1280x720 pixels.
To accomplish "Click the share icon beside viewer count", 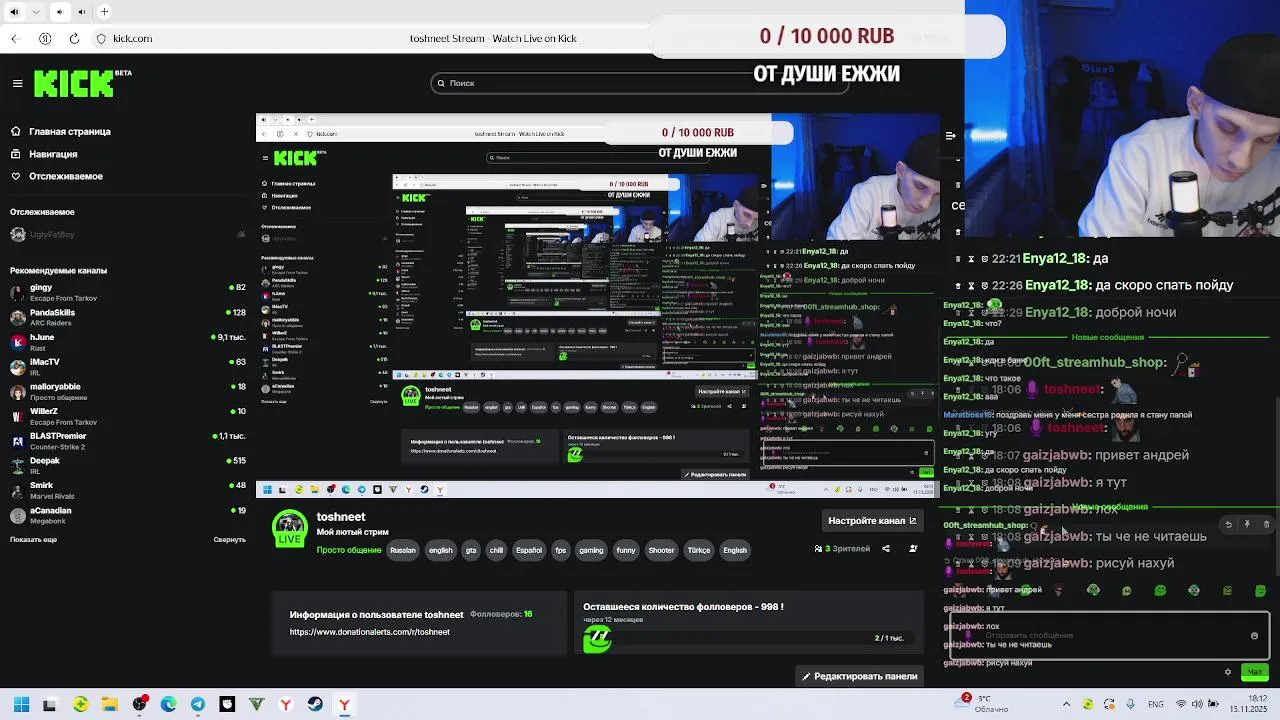I will 885,548.
